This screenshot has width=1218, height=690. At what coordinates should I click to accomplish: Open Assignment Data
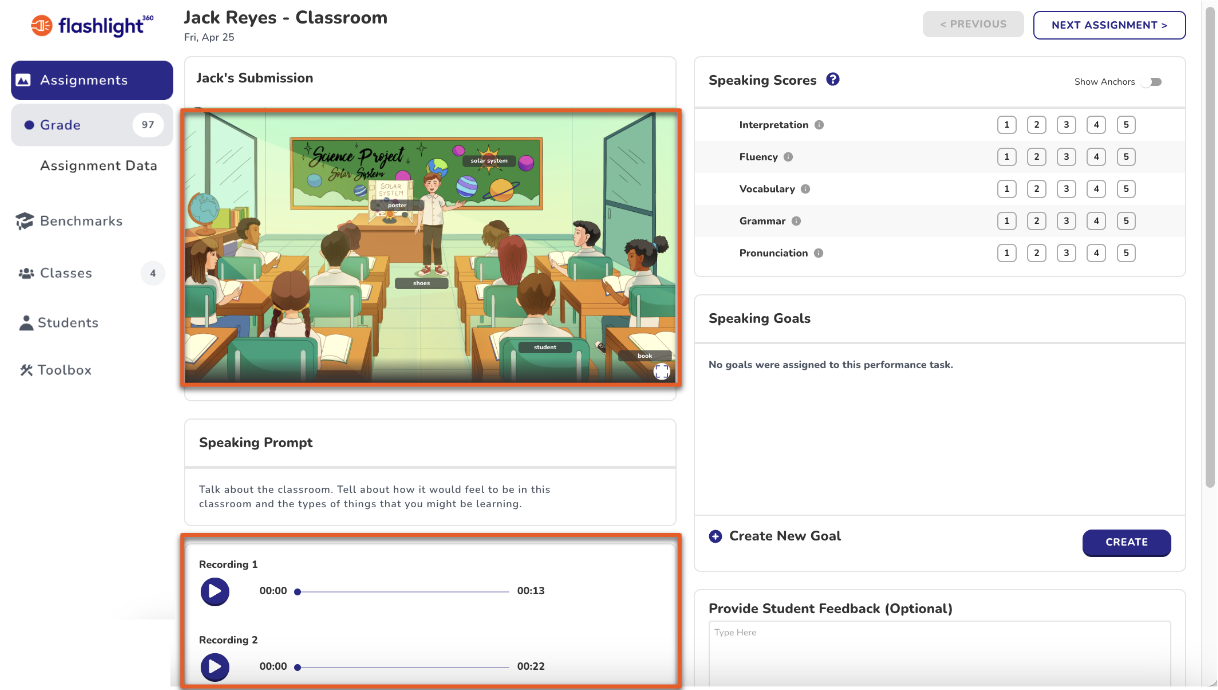click(x=98, y=166)
